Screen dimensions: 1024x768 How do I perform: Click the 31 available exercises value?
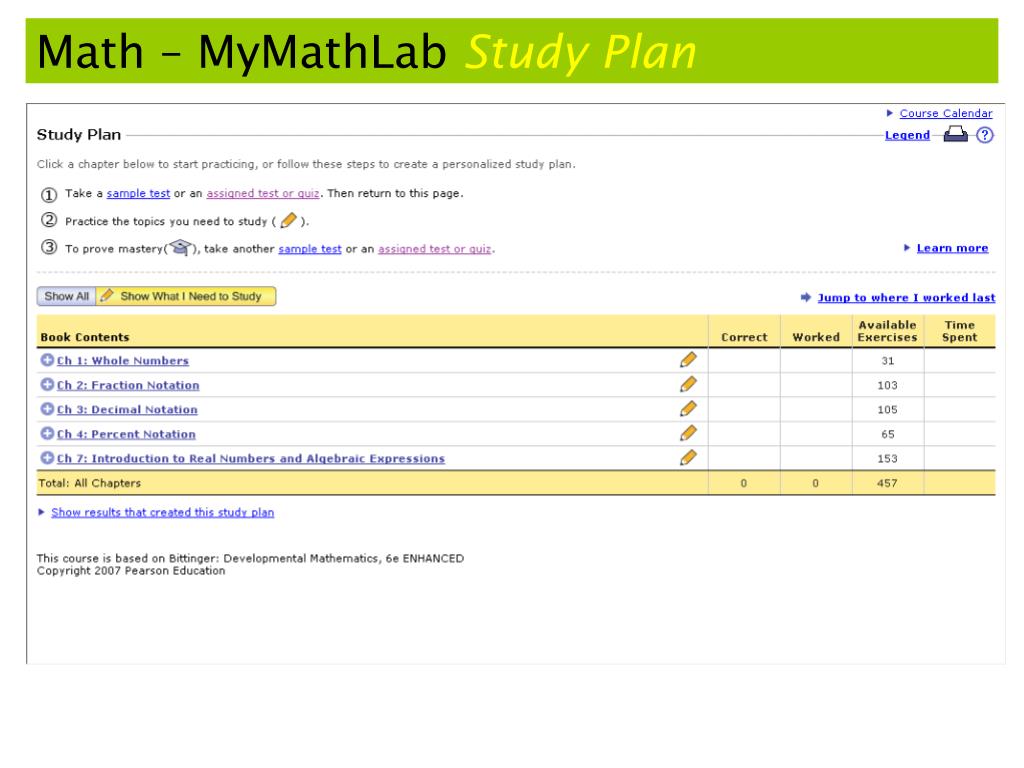tap(888, 360)
